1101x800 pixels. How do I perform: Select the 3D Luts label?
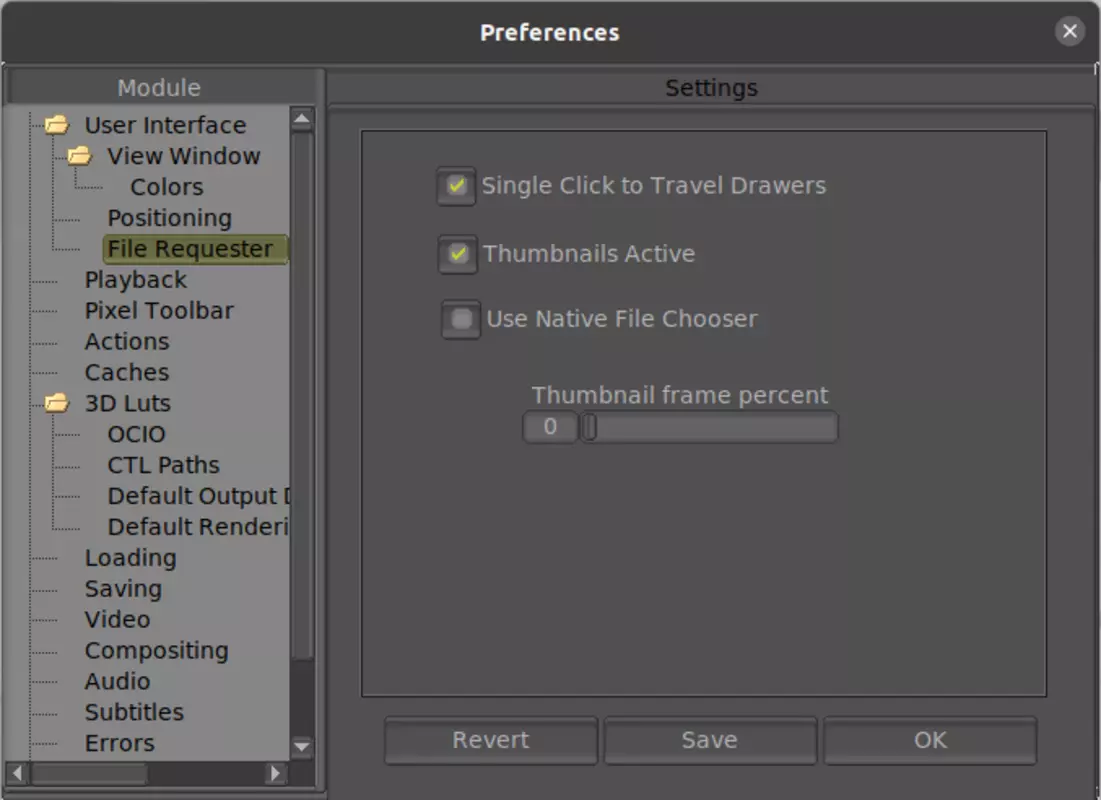tap(128, 403)
